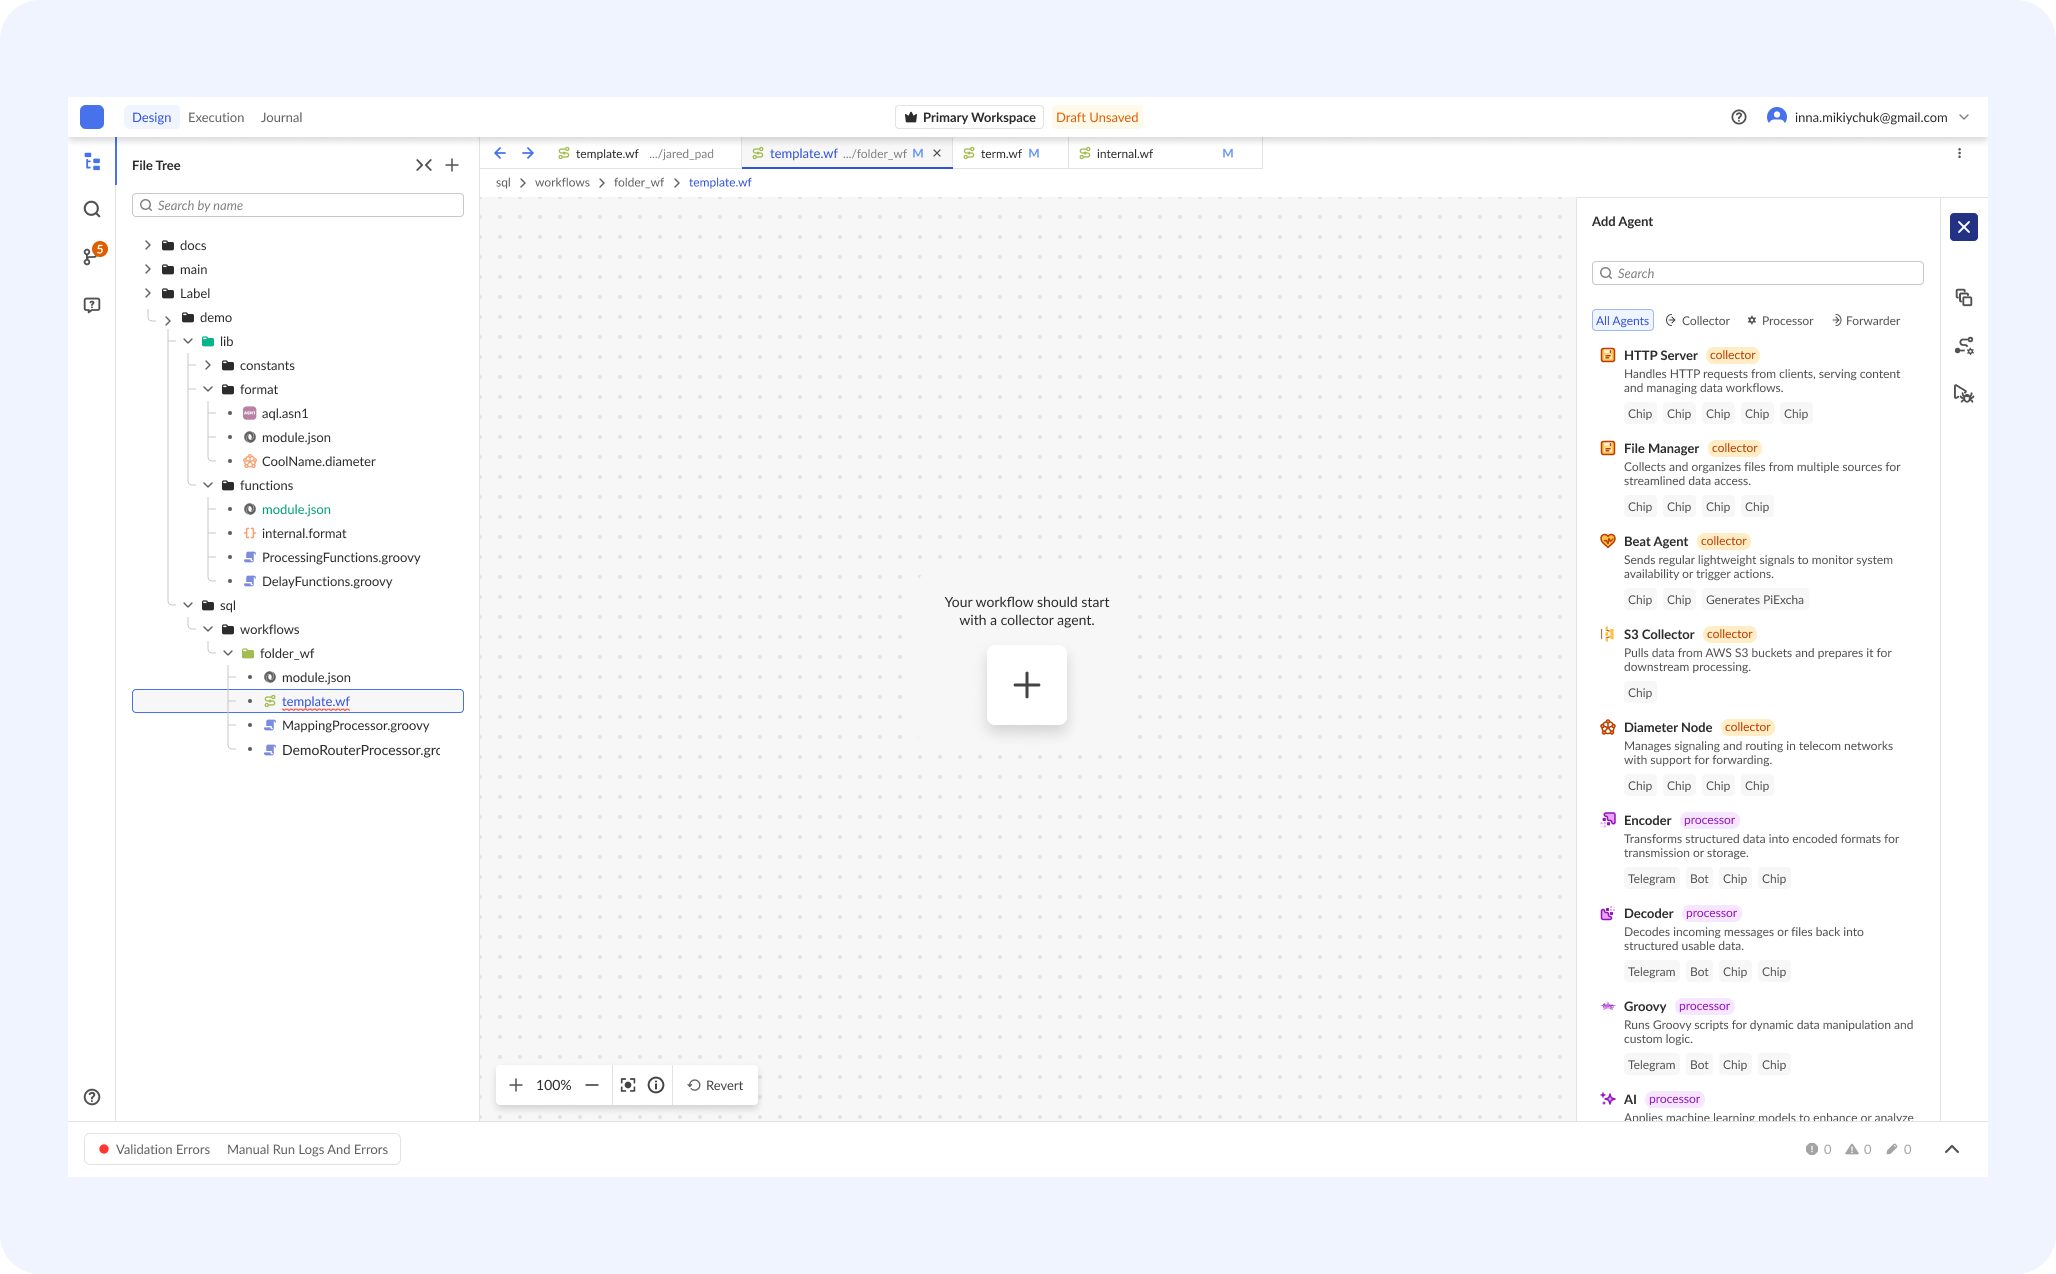Screen dimensions: 2056x1274
Task: Open source control icon with badge 5
Action: tap(92, 256)
